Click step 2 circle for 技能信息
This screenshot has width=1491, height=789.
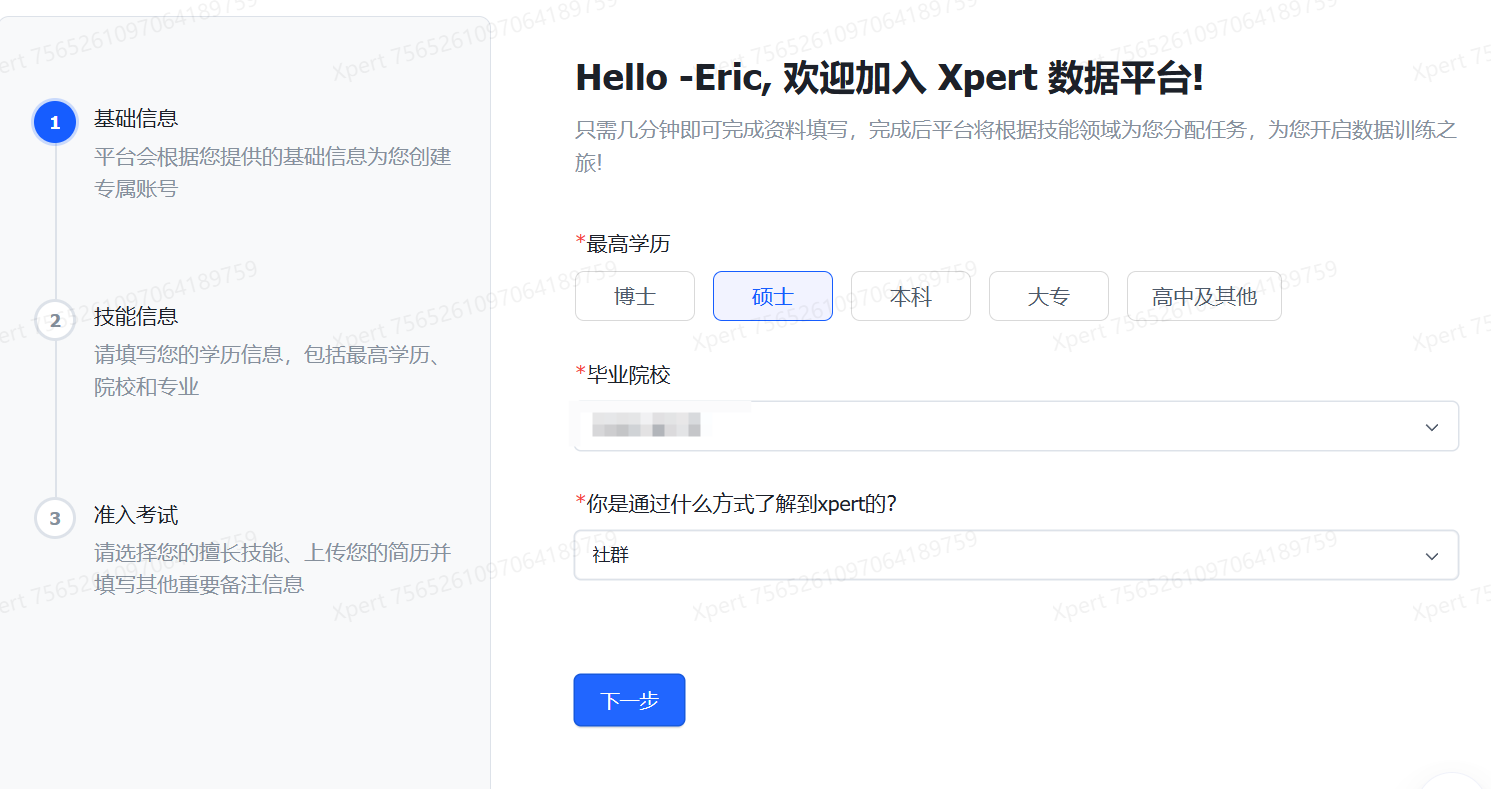tap(55, 320)
